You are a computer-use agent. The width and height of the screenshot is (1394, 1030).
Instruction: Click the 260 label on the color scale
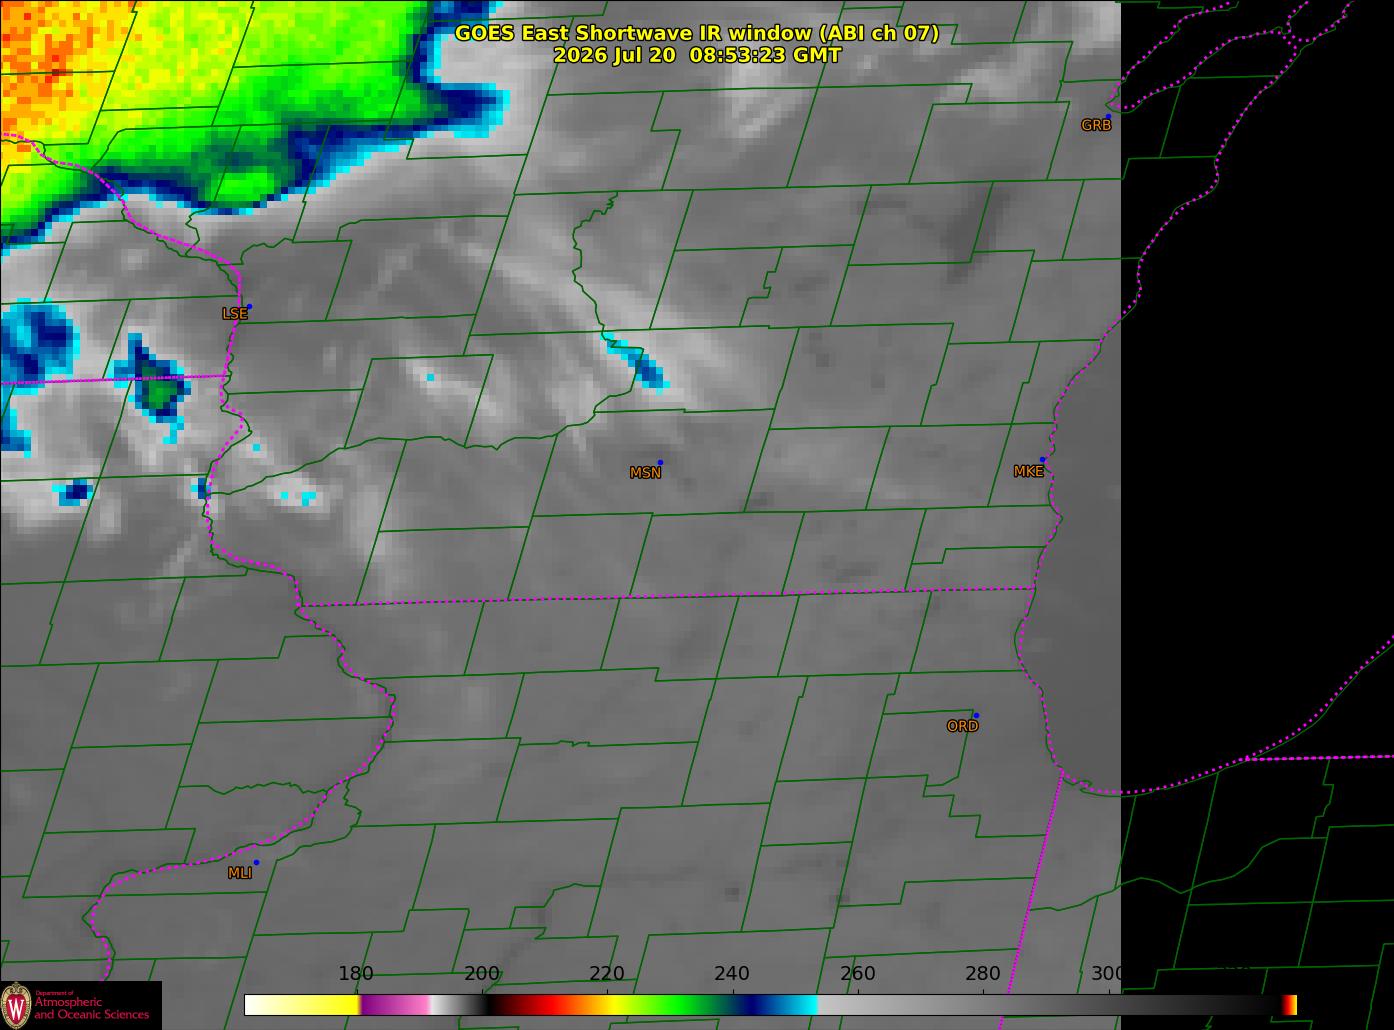pos(857,974)
